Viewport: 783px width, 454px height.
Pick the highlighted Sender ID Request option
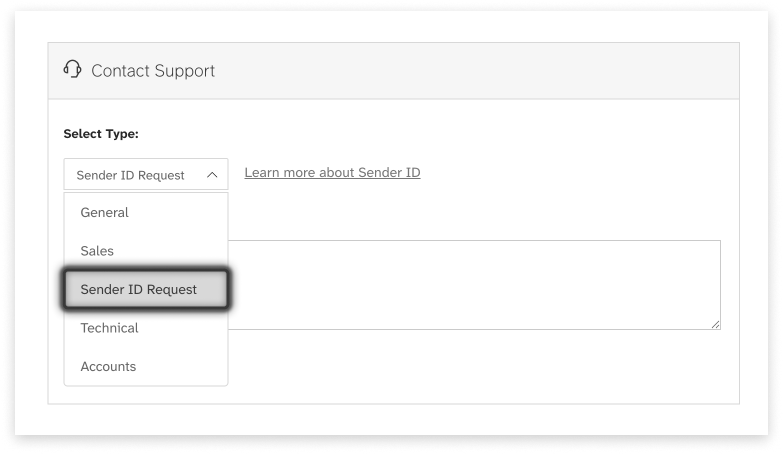[x=139, y=290]
